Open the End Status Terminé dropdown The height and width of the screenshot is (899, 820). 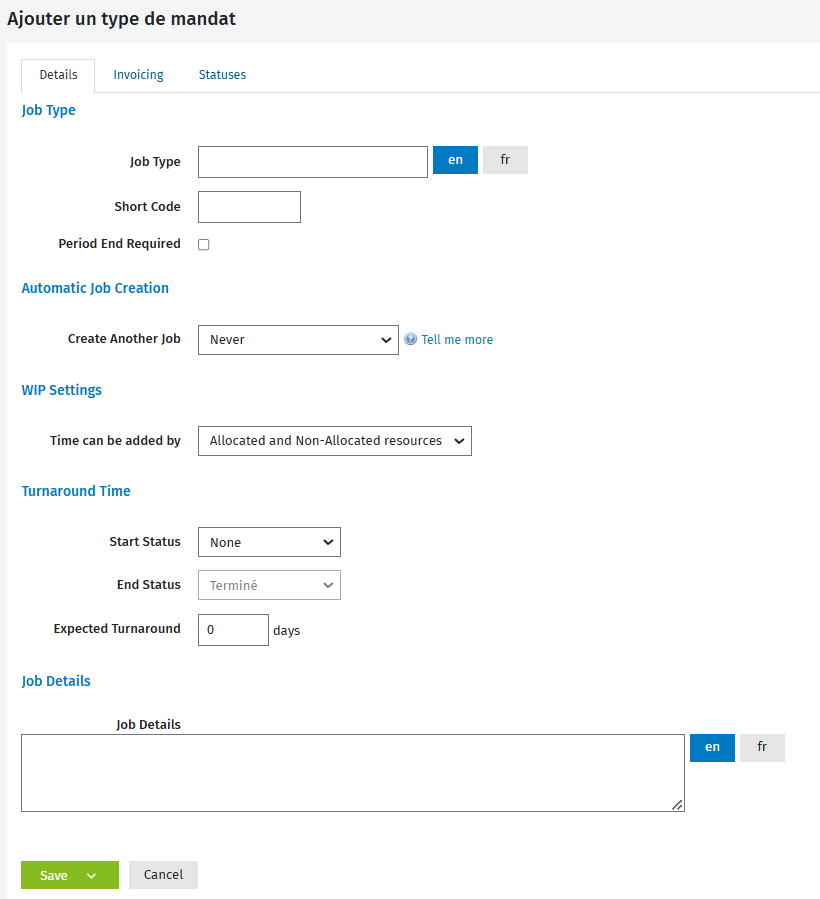pos(270,585)
